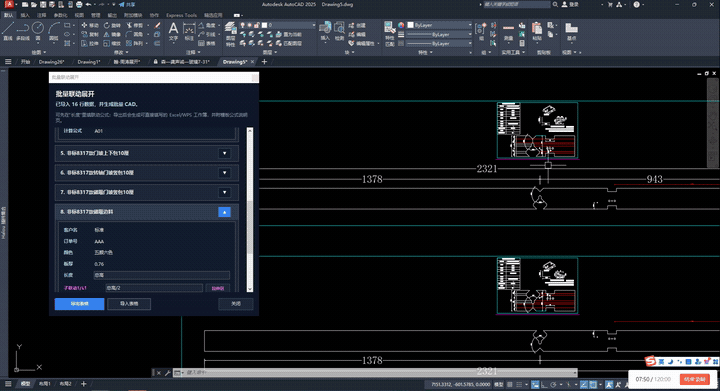Expand the Modify panel flyout
Viewport: 720px width, 391px height.
point(120,52)
